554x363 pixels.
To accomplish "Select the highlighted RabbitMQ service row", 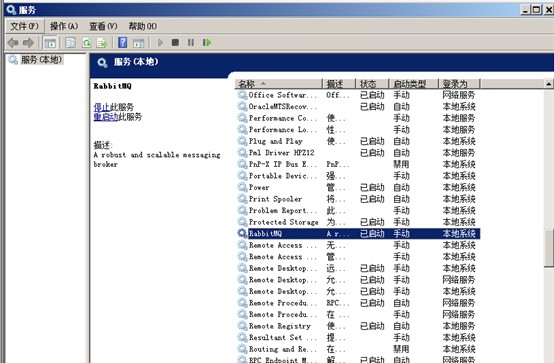I will click(x=358, y=234).
